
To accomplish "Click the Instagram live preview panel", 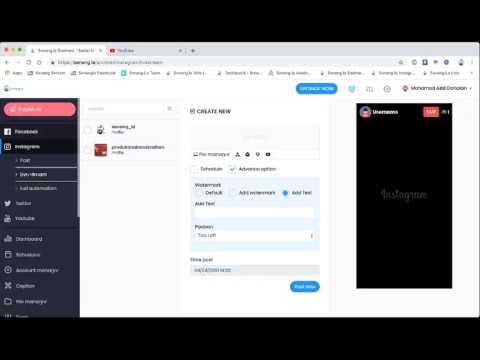I will (x=404, y=196).
